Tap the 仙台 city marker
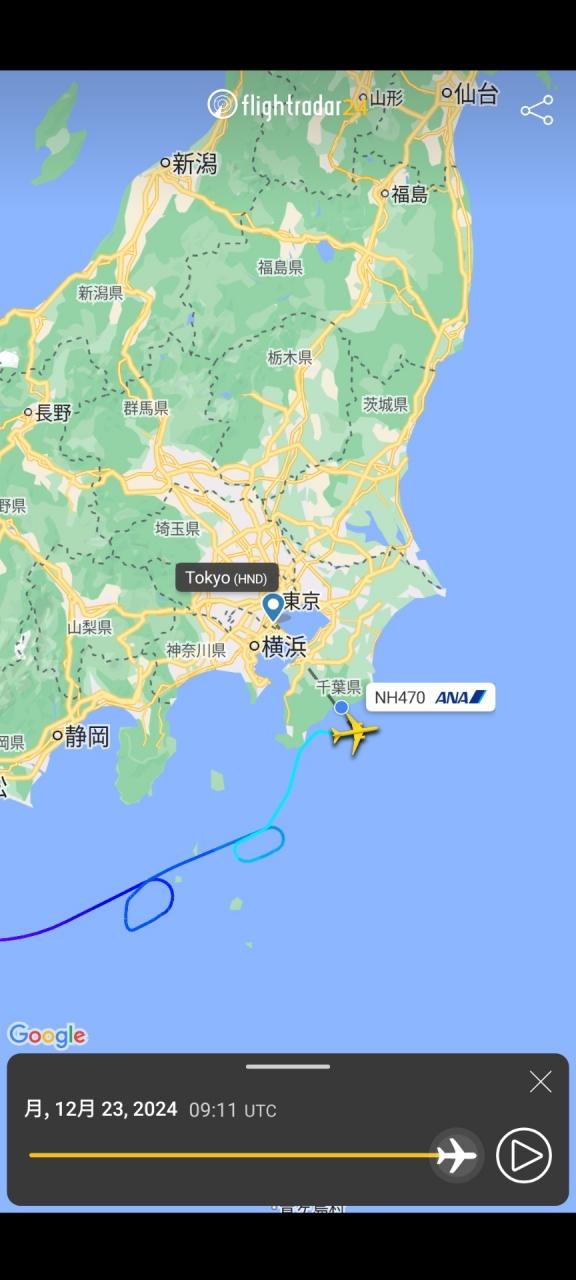The image size is (576, 1280). (447, 93)
